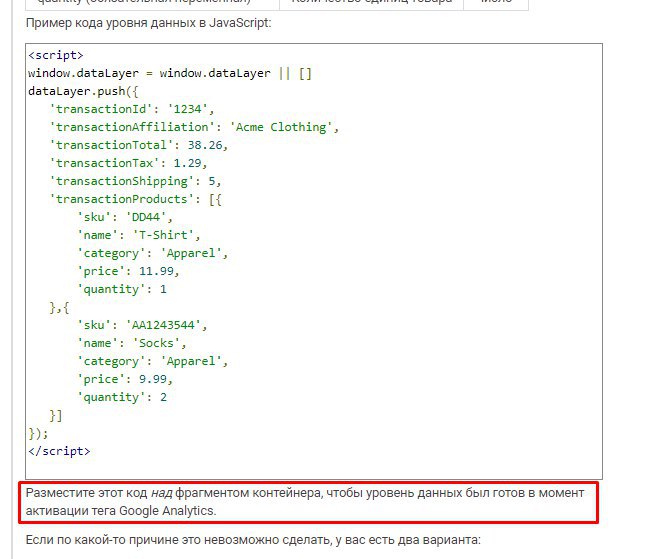Click the 'name': 'T-Shirt' line
This screenshot has height=559, width=650.
(x=138, y=235)
